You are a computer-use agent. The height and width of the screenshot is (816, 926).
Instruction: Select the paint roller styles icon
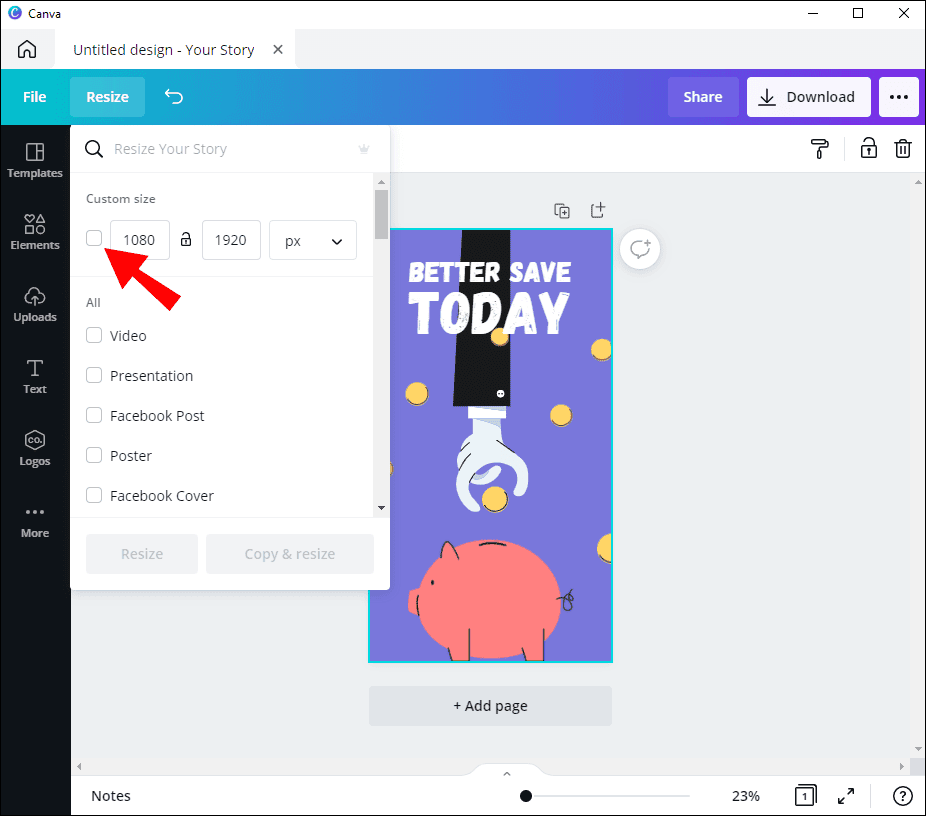[820, 148]
